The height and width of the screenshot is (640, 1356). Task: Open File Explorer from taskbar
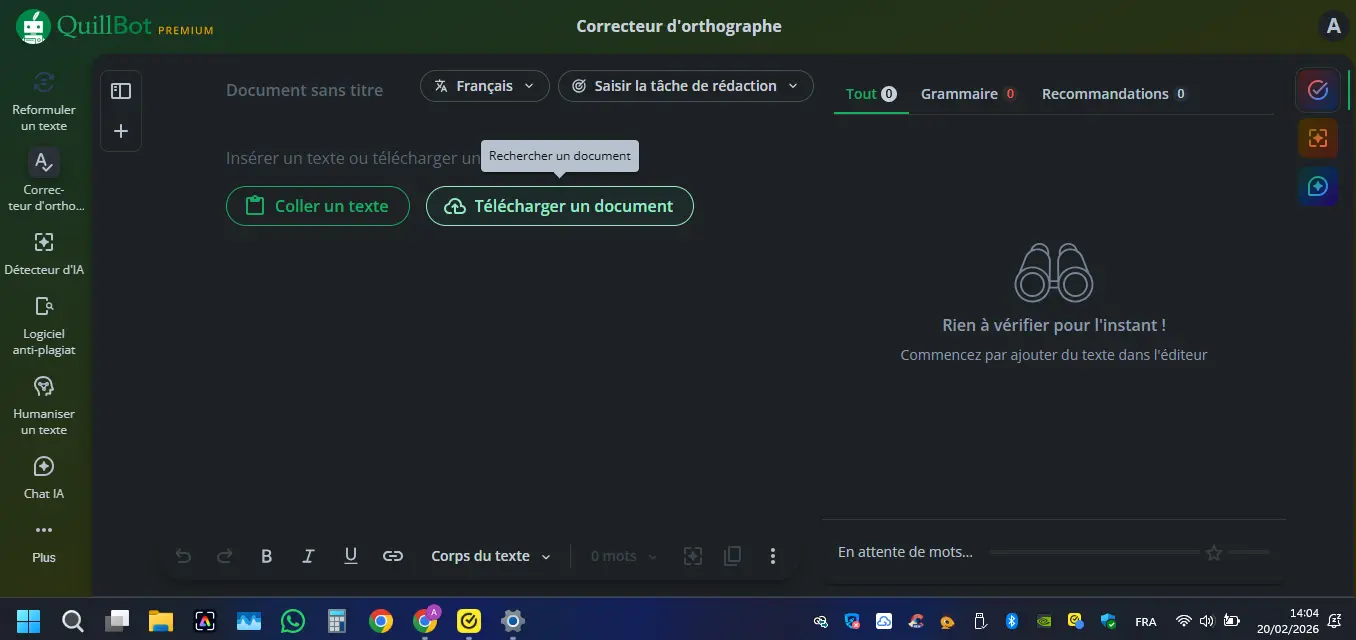coord(161,621)
